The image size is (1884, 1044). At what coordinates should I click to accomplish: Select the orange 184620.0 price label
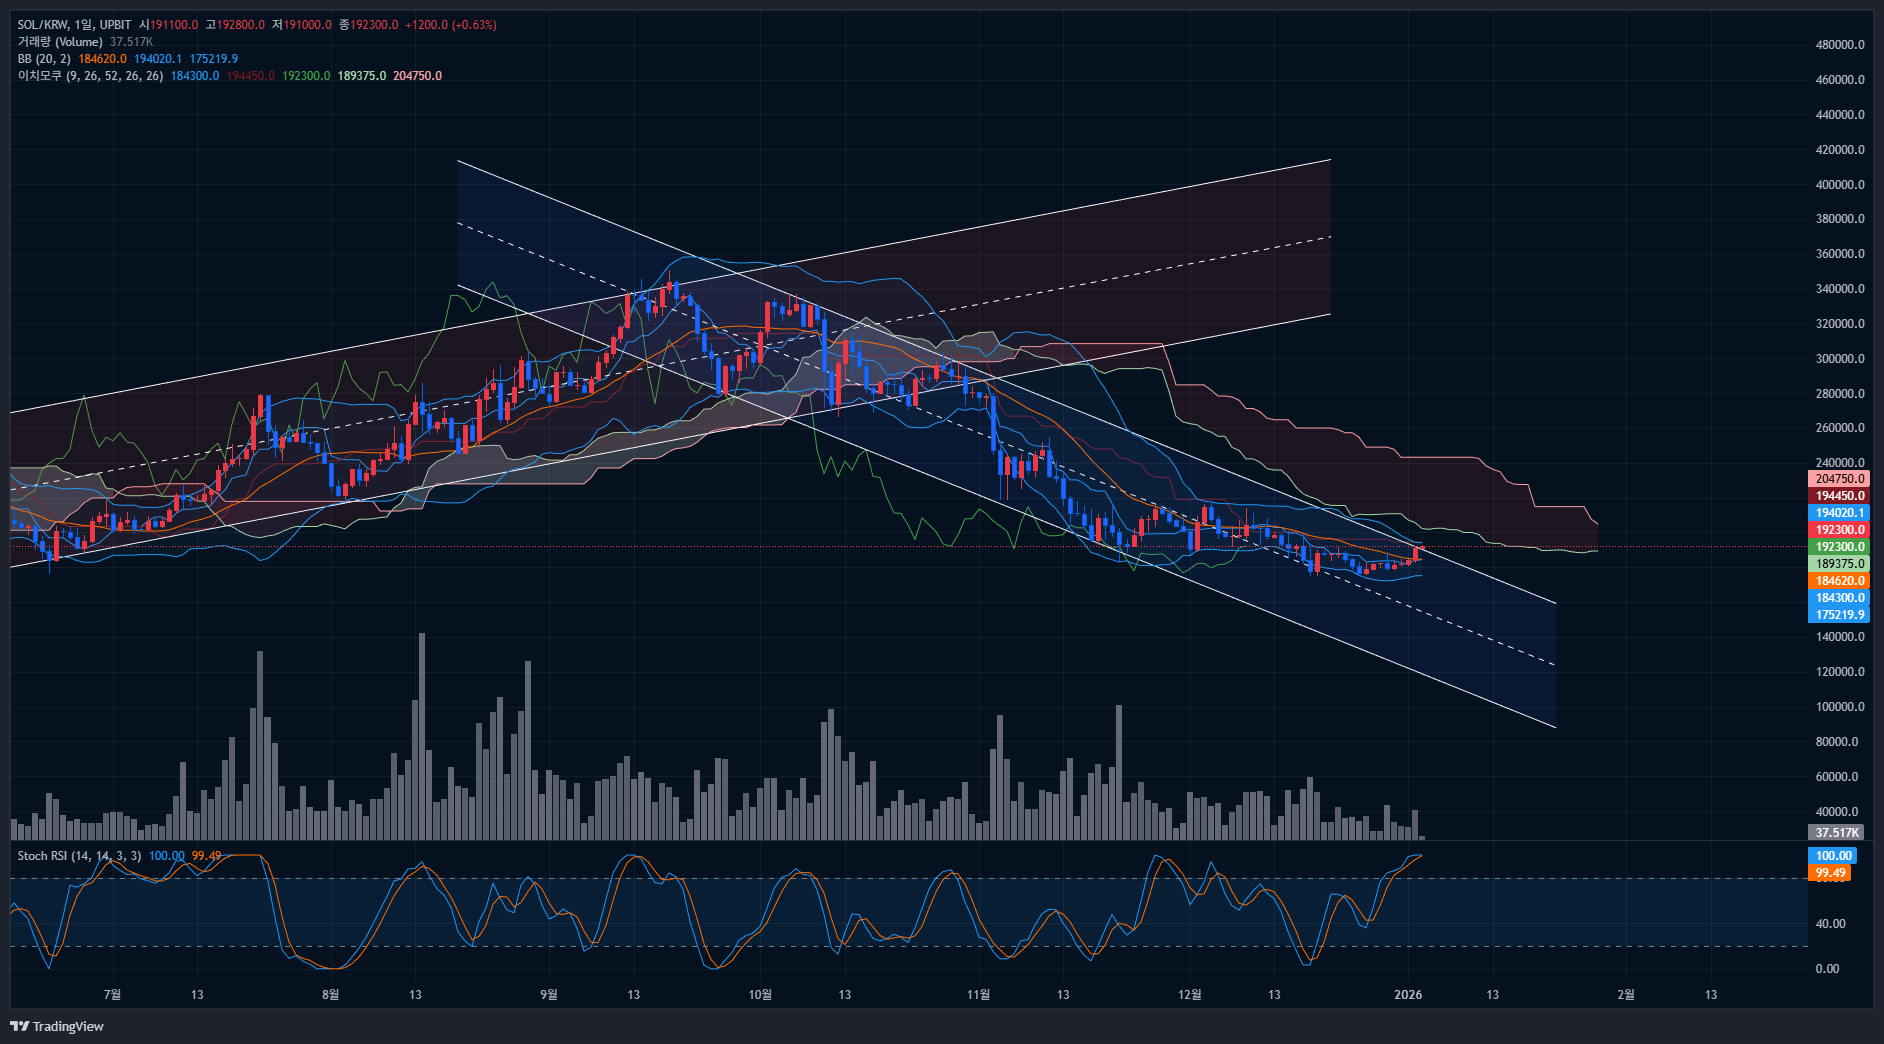point(1838,581)
